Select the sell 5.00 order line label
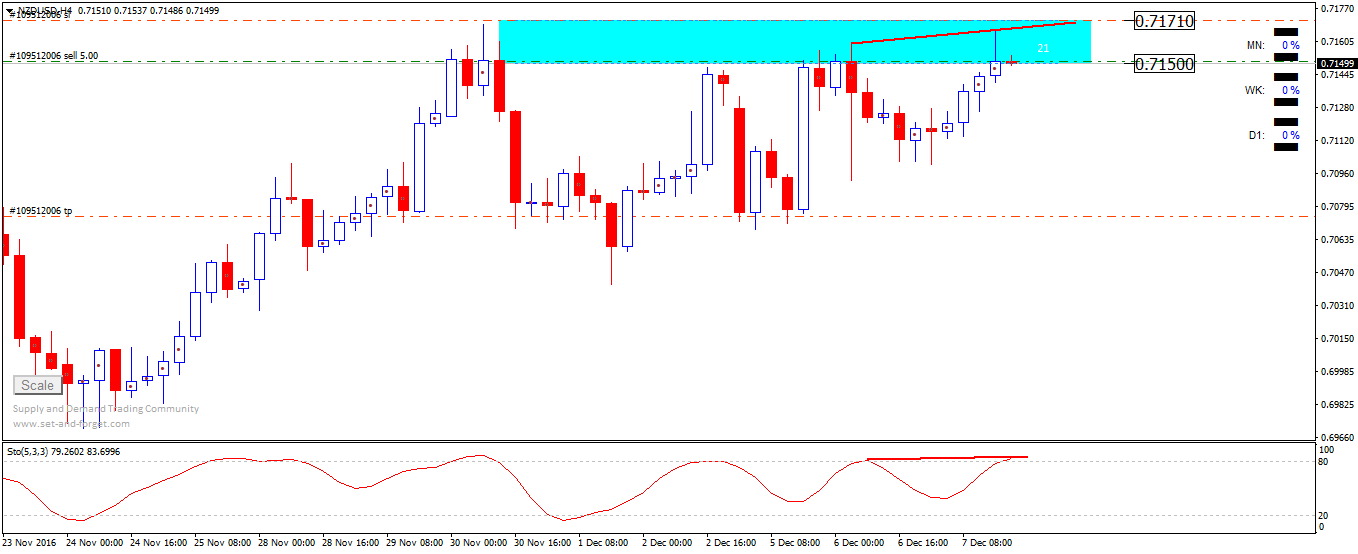The height and width of the screenshot is (554, 1358). (54, 56)
